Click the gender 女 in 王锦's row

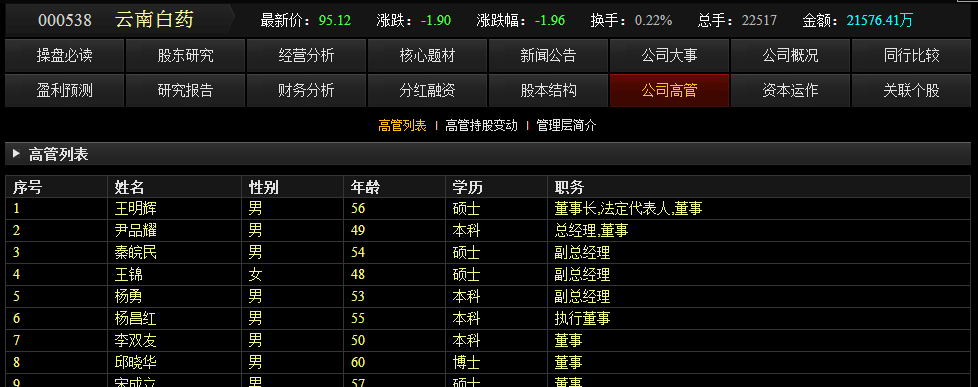256,274
